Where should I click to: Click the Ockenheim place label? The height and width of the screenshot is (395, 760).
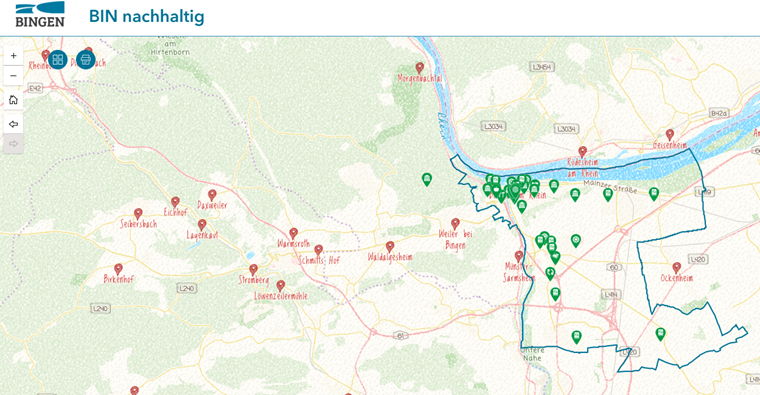tap(677, 278)
